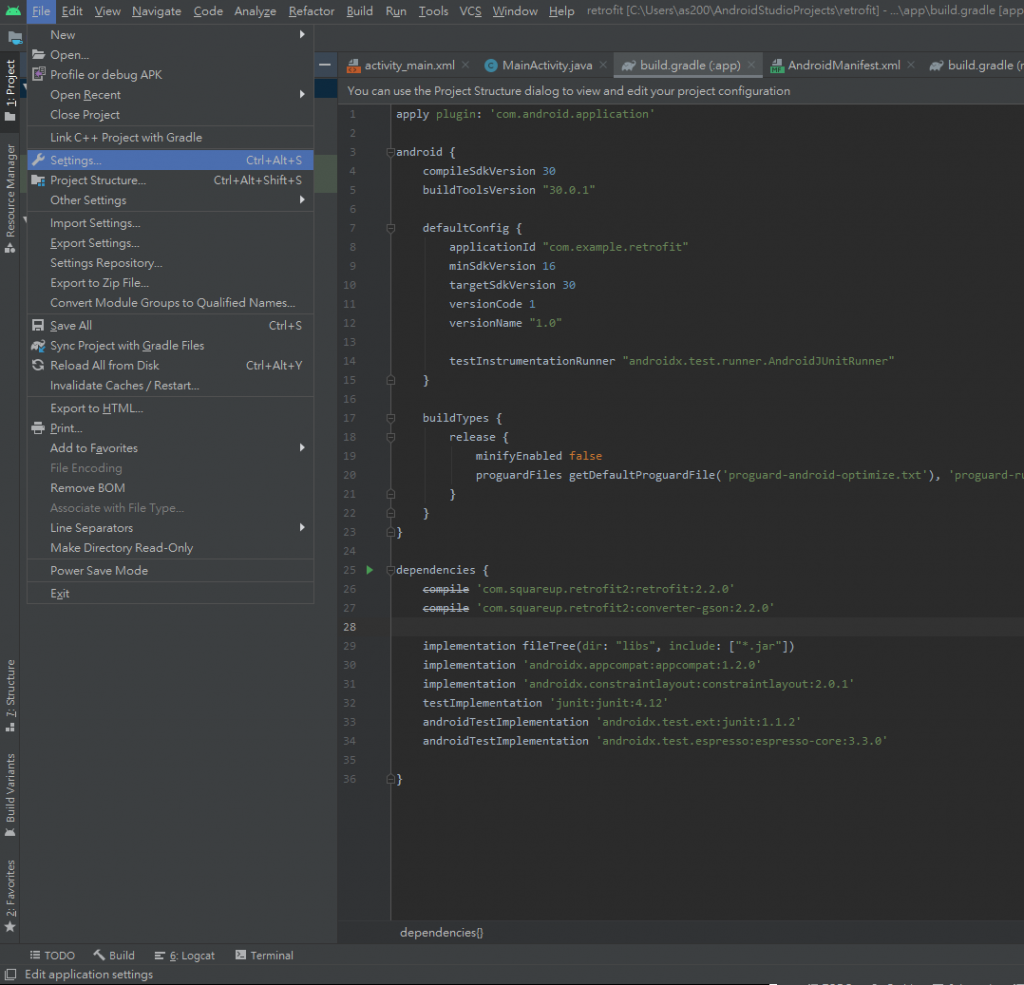Click the dependencies{} breadcrumb
The width and height of the screenshot is (1024, 985).
tap(441, 932)
